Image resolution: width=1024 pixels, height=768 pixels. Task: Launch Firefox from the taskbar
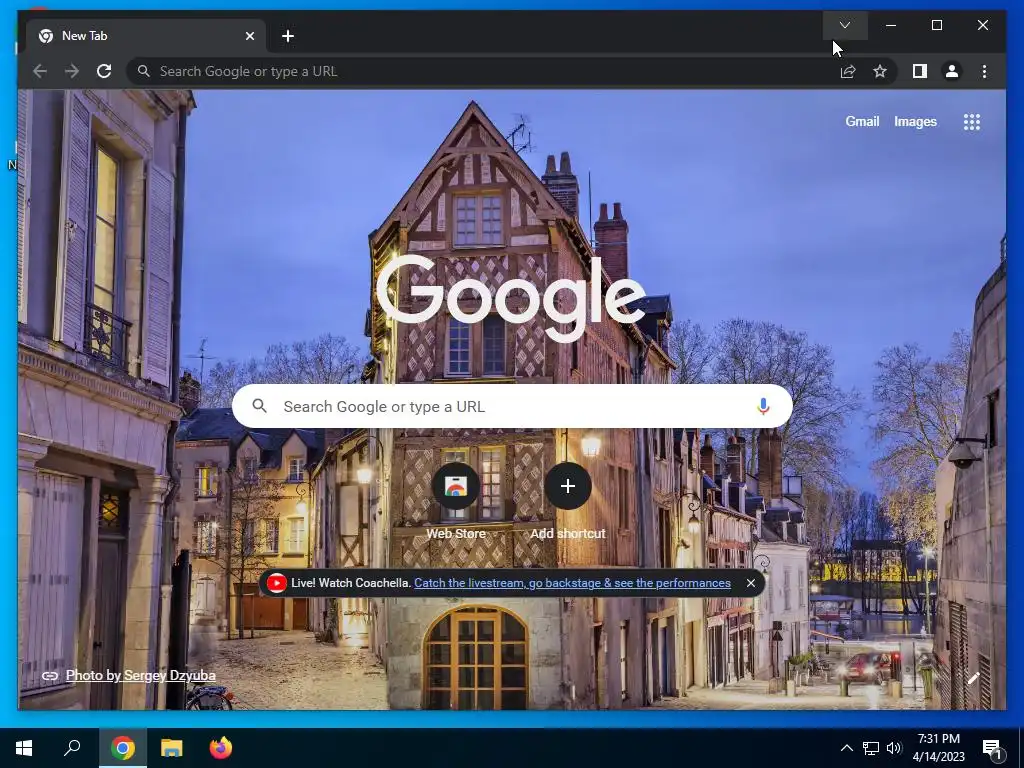tap(221, 748)
